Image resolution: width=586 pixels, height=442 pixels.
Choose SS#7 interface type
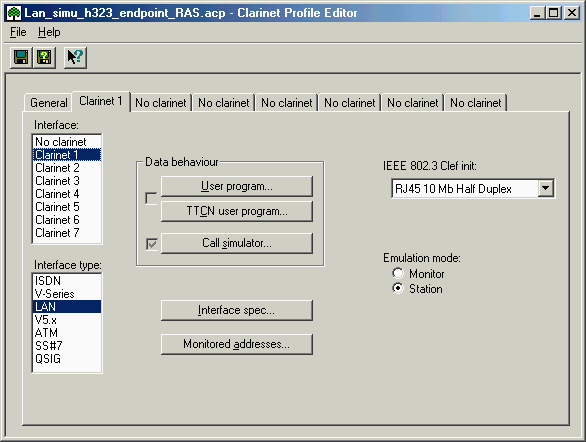coord(67,346)
